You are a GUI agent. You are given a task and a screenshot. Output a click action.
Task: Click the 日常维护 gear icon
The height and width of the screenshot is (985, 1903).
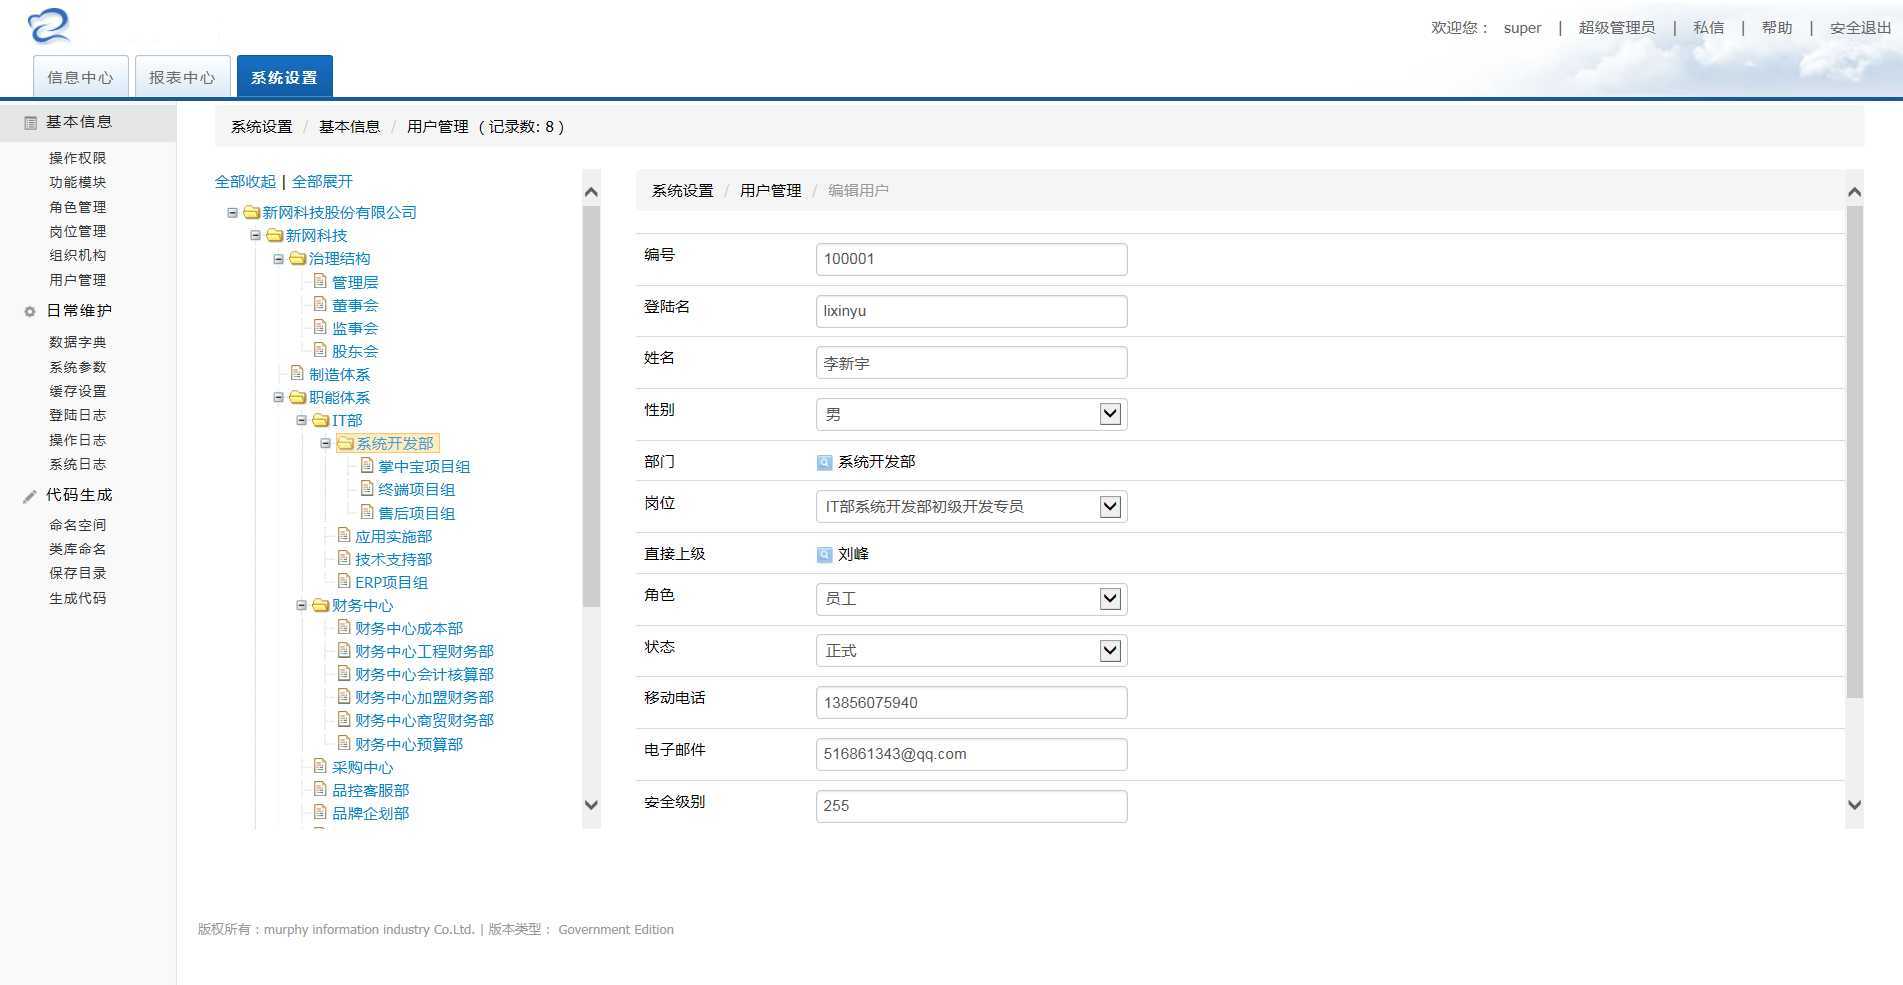click(30, 312)
